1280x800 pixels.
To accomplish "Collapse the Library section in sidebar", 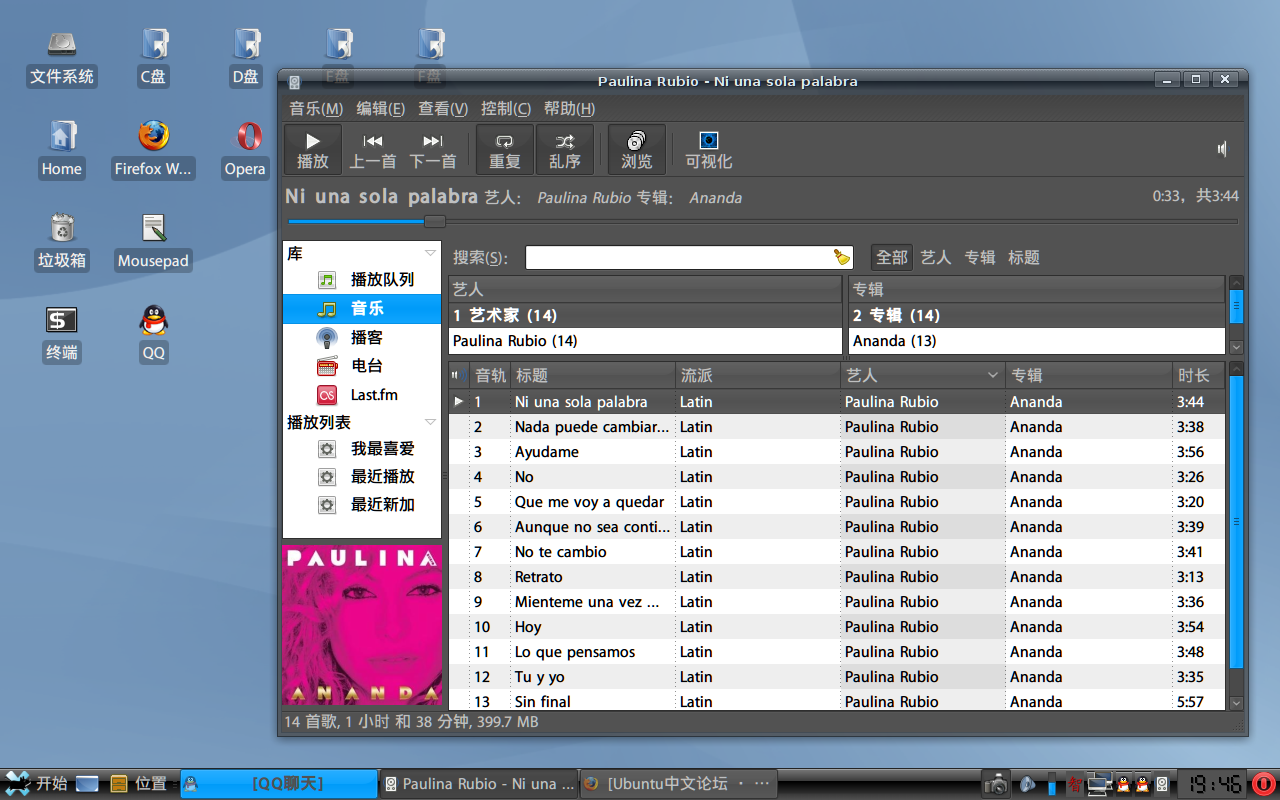I will click(x=430, y=253).
